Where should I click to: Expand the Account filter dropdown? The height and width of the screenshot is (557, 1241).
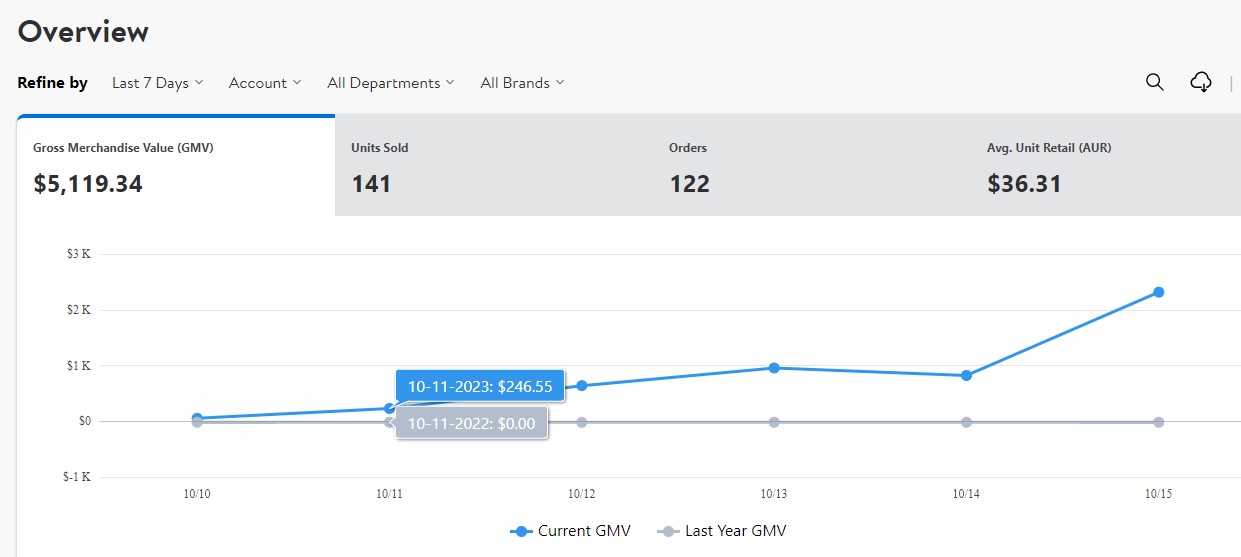pos(265,83)
